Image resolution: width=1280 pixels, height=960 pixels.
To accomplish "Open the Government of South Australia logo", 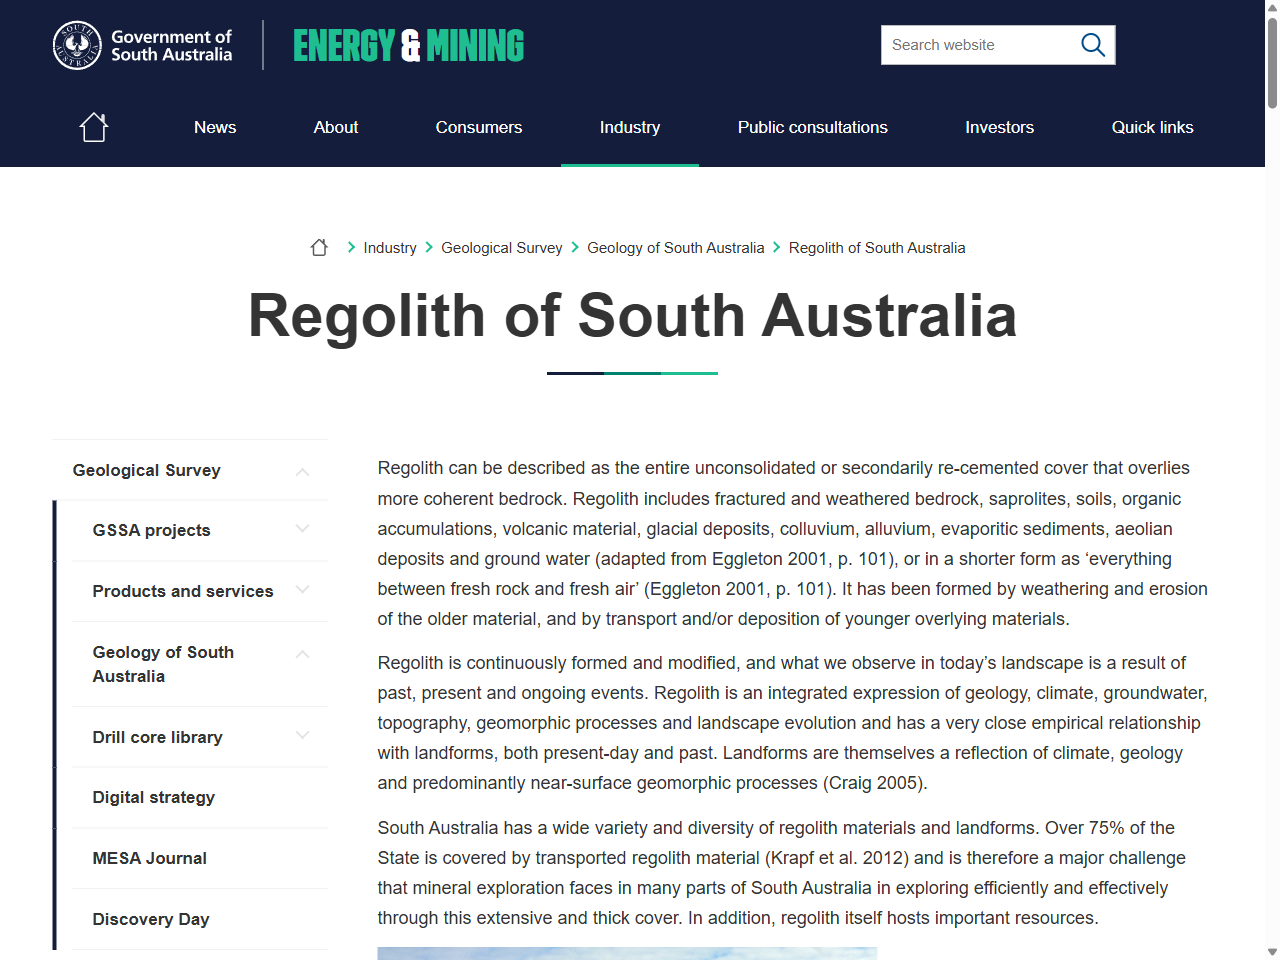I will coord(141,44).
